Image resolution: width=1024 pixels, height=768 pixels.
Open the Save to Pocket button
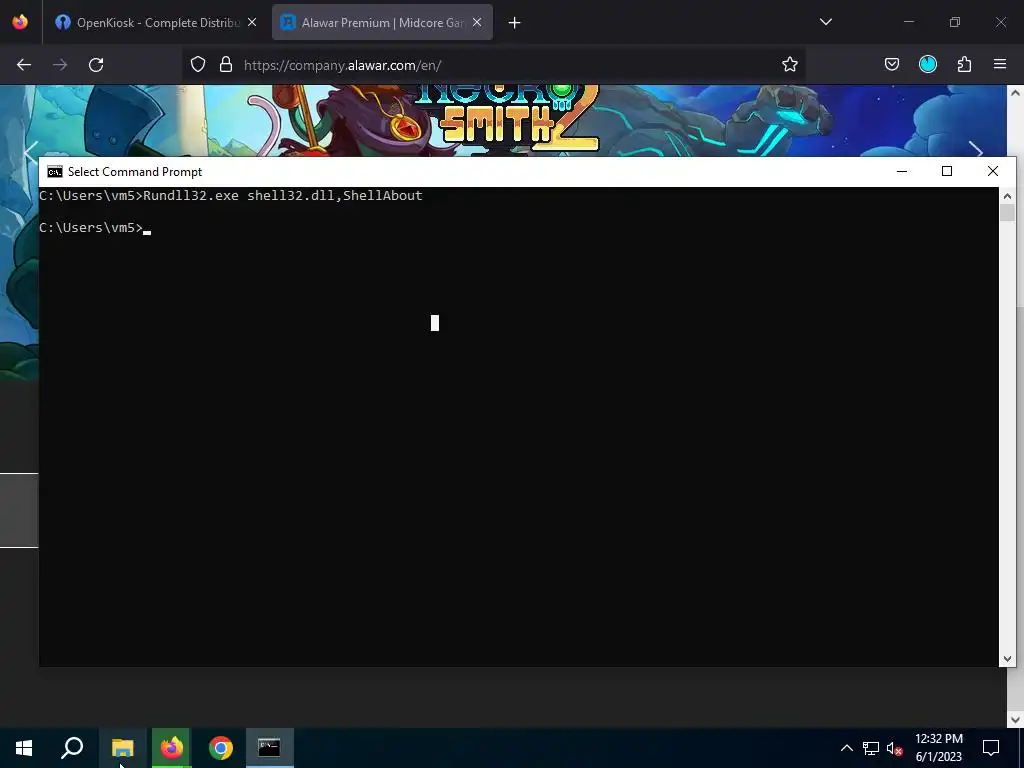click(x=891, y=65)
